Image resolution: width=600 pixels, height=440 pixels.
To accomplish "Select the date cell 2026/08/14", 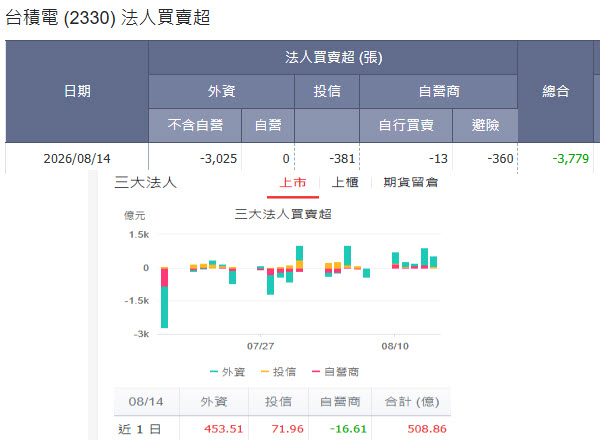I will pyautogui.click(x=77, y=158).
